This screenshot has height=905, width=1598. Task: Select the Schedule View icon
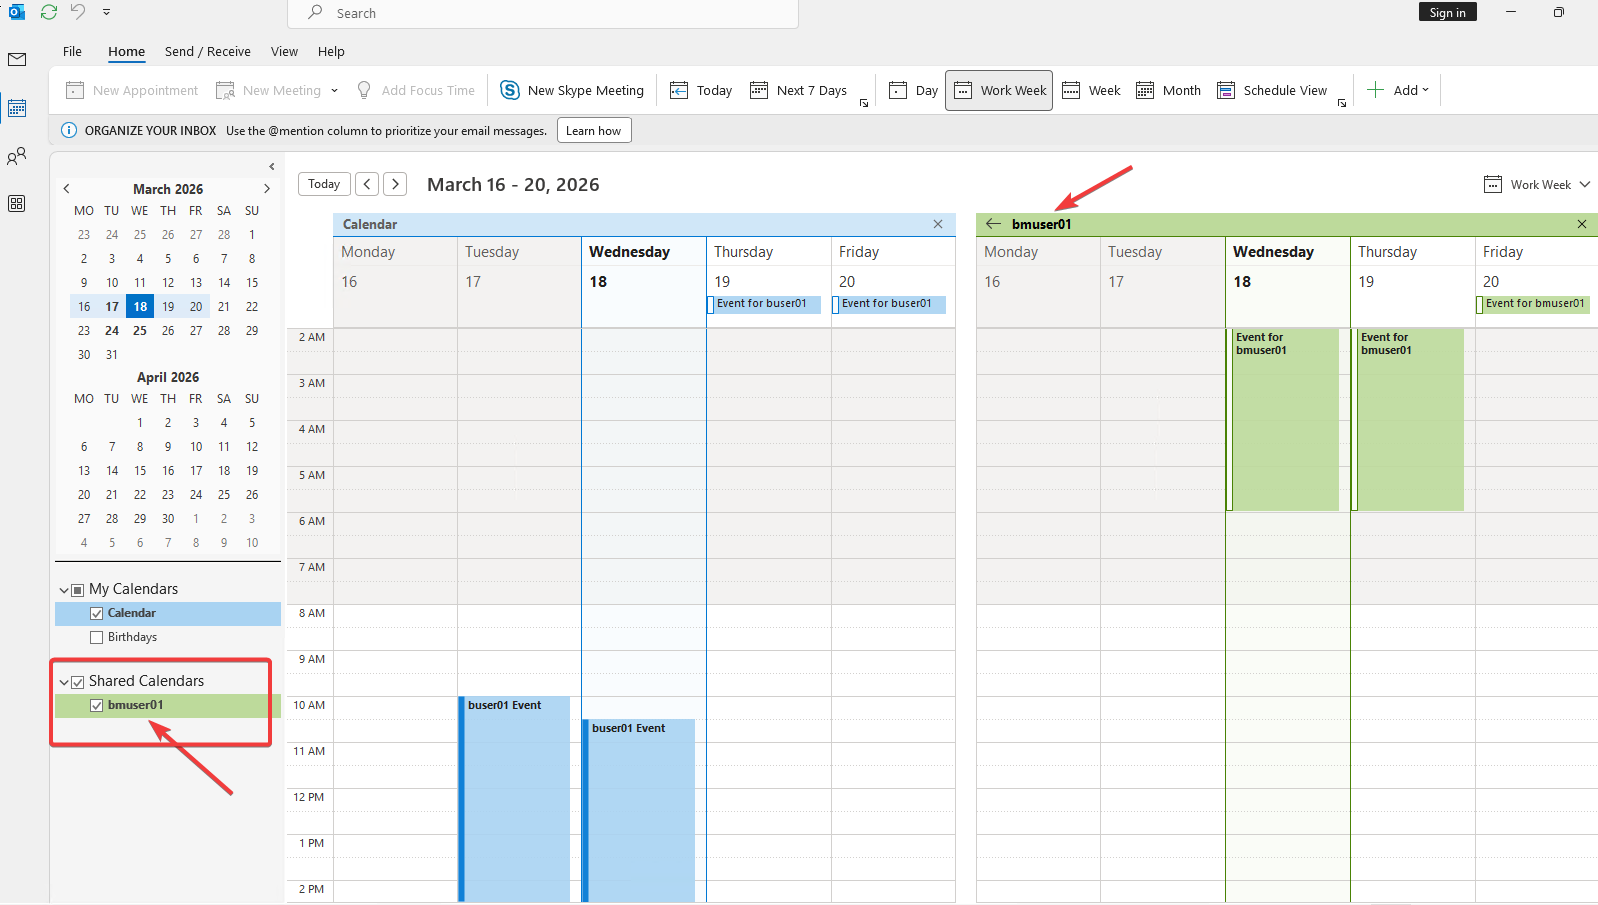[x=1226, y=90]
